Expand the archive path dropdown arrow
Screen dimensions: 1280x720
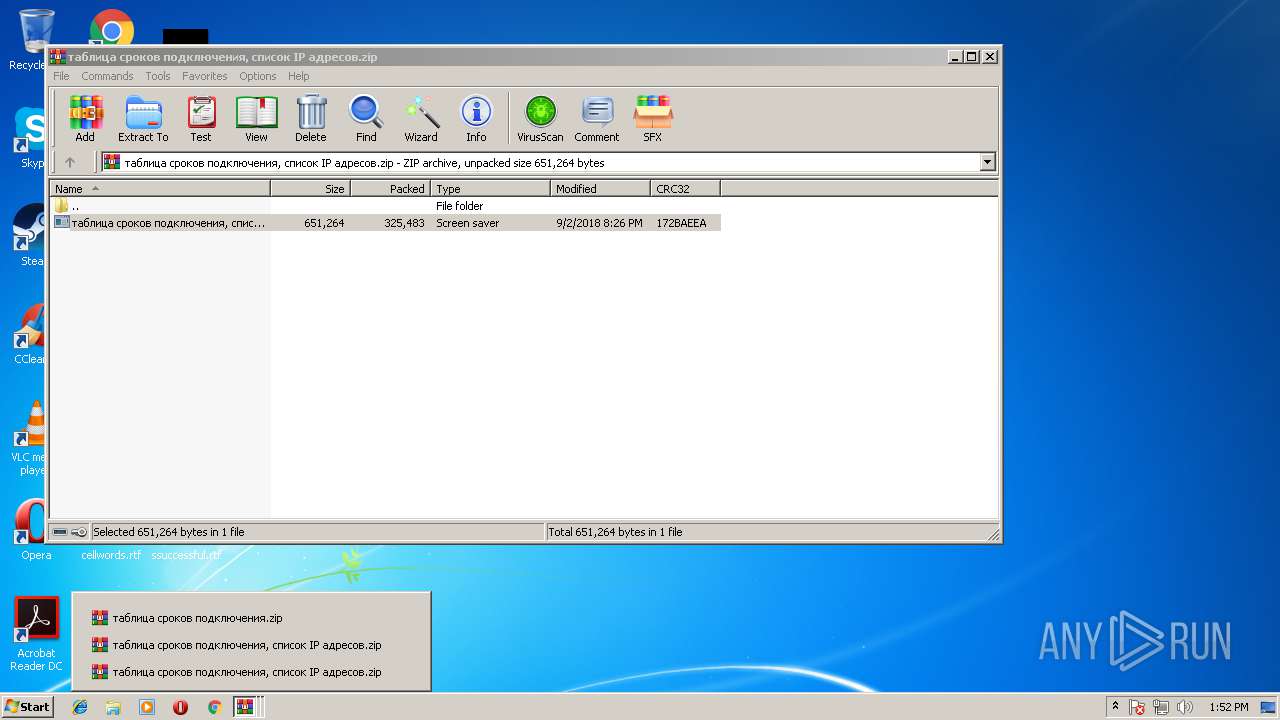[x=988, y=162]
